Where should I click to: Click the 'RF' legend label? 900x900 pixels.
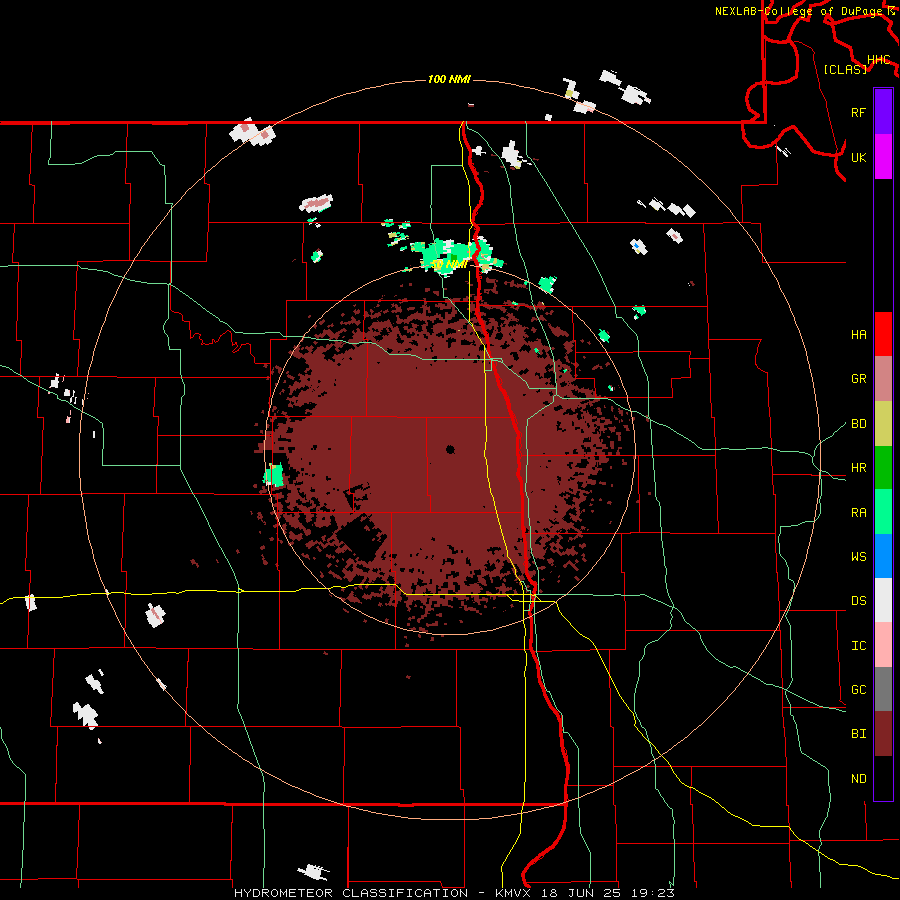pyautogui.click(x=858, y=112)
